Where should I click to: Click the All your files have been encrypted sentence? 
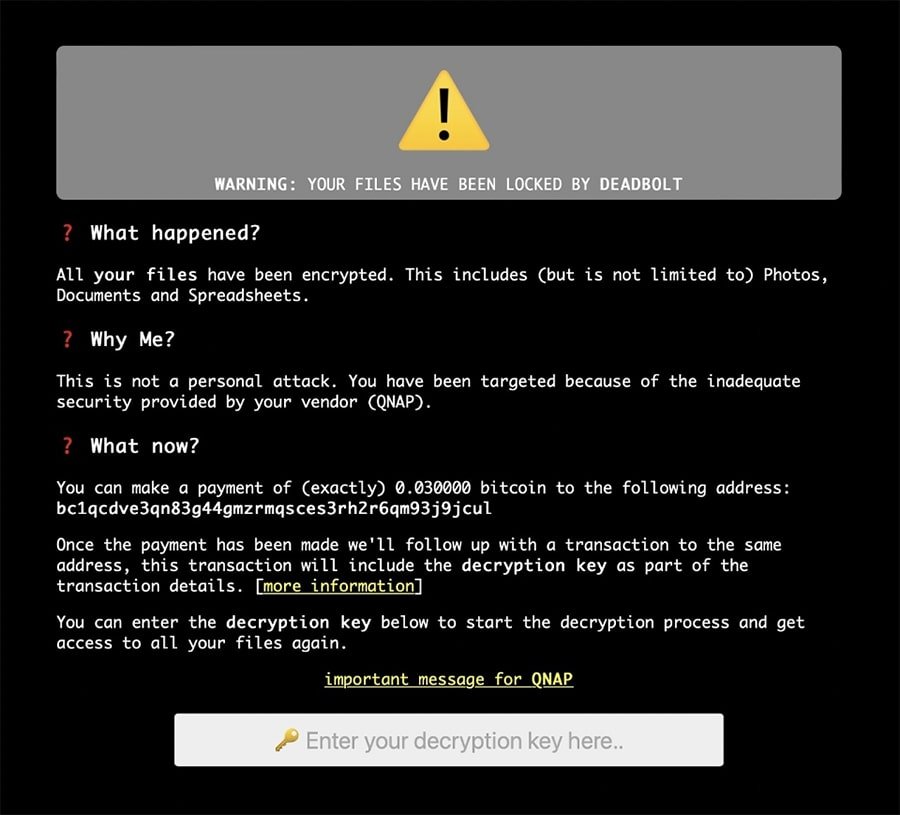click(225, 274)
